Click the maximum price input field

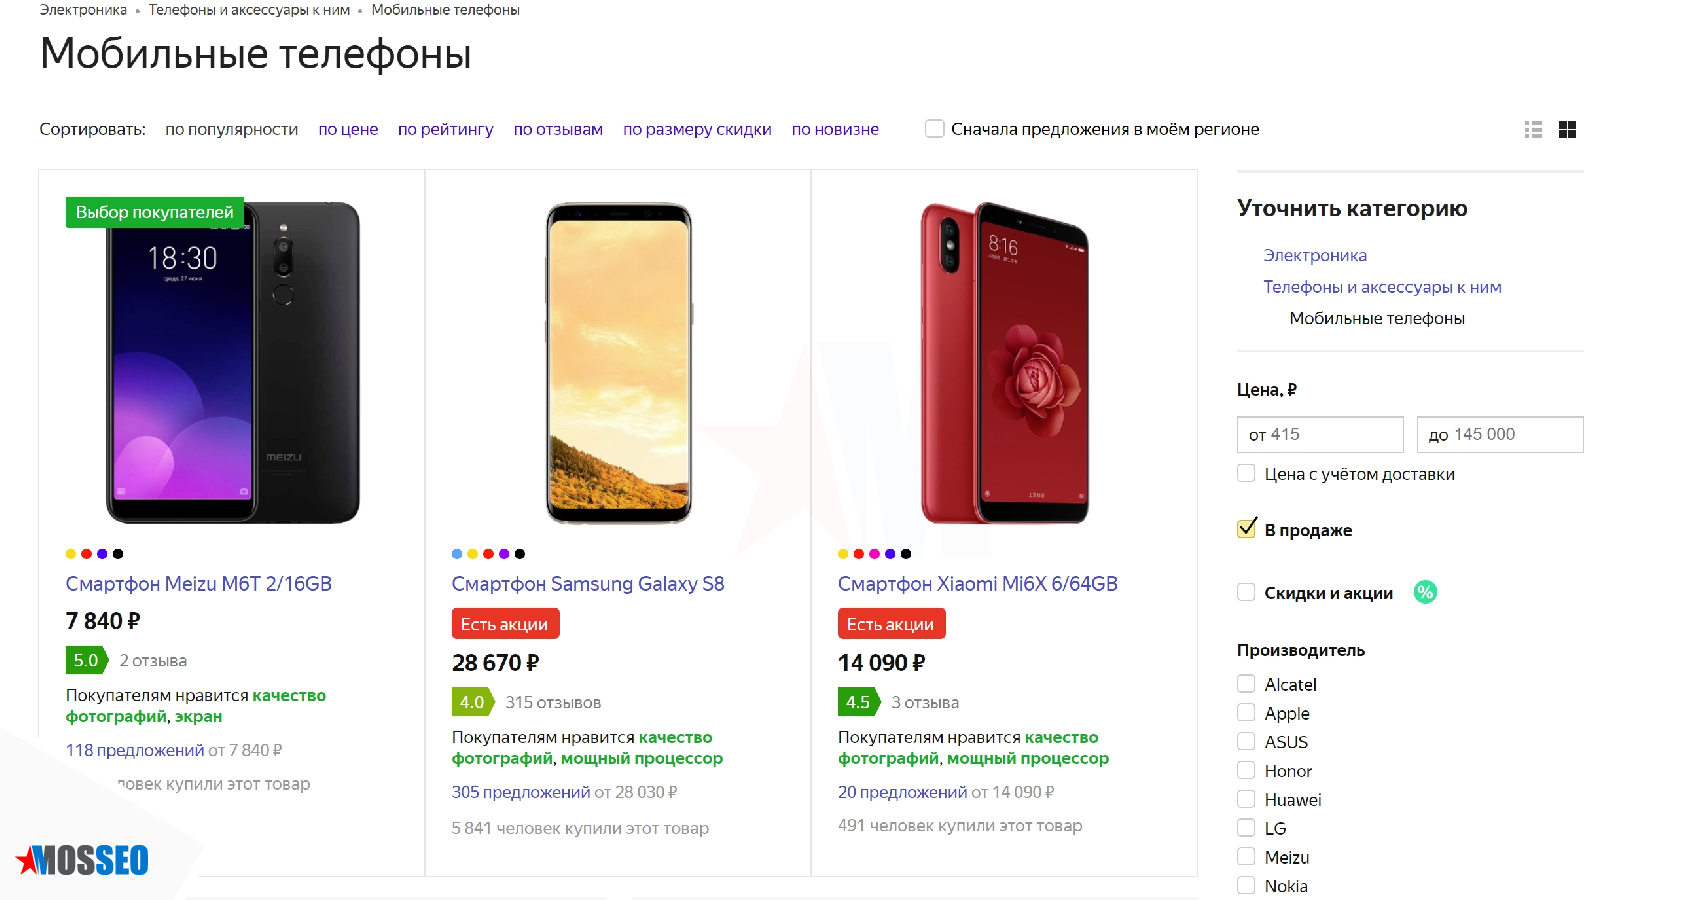pyautogui.click(x=1500, y=434)
